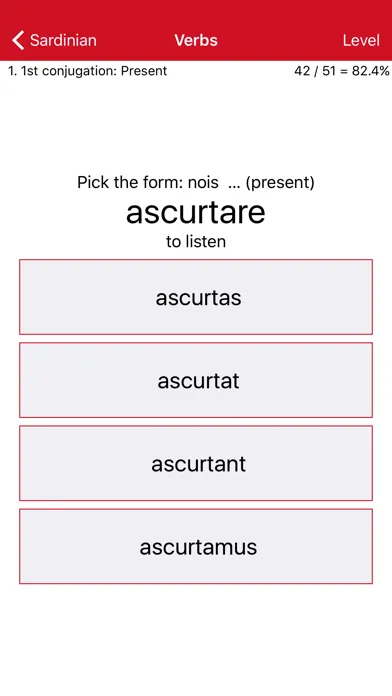Select the answer ascurtant
Viewport: 392px width, 696px height.
click(x=196, y=463)
